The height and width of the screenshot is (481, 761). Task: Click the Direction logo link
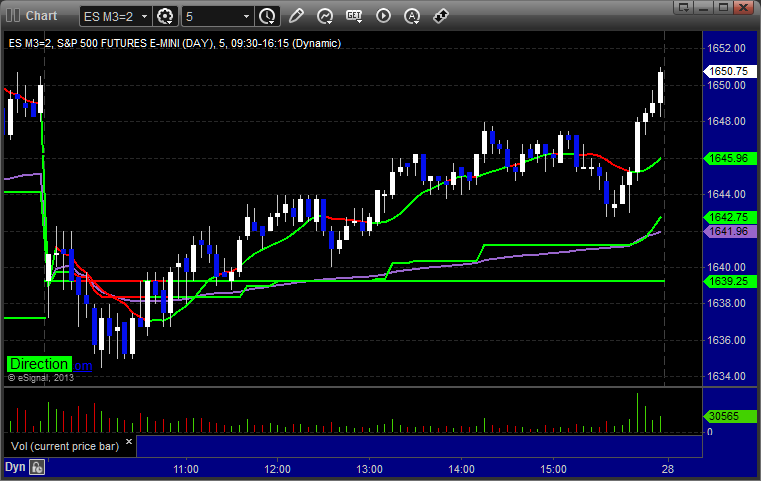[40, 365]
